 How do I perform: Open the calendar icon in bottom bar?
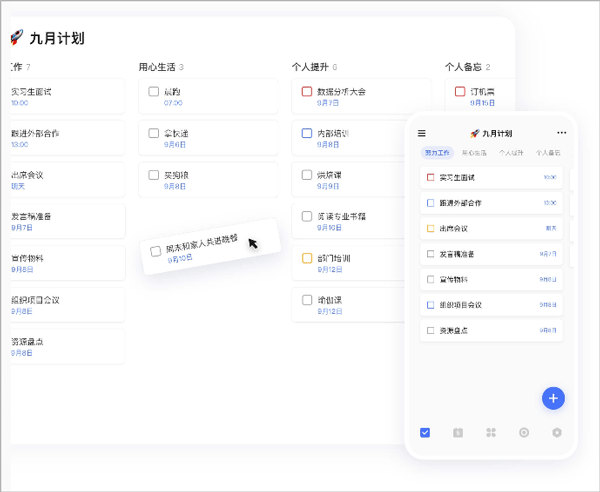coord(457,433)
